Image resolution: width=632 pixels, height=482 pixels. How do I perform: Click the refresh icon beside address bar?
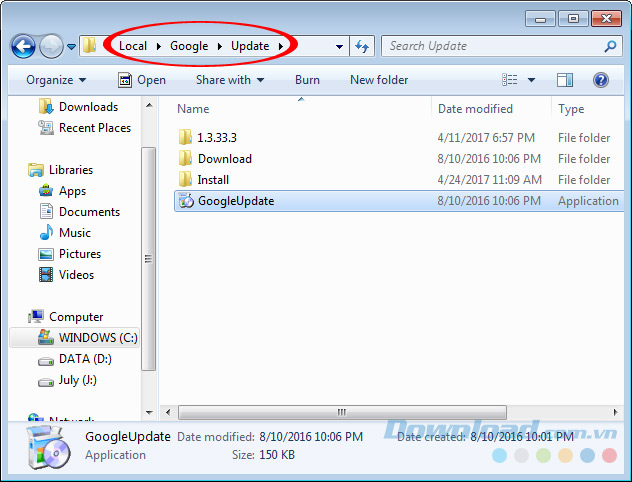point(362,46)
